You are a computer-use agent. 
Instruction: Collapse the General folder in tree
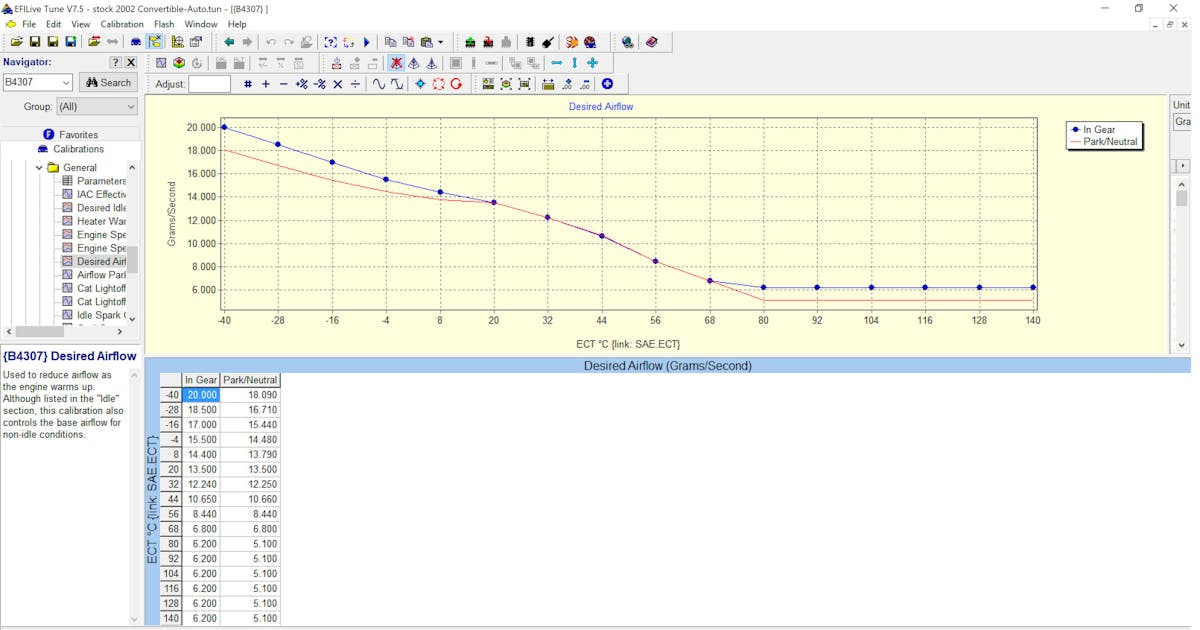(x=40, y=168)
